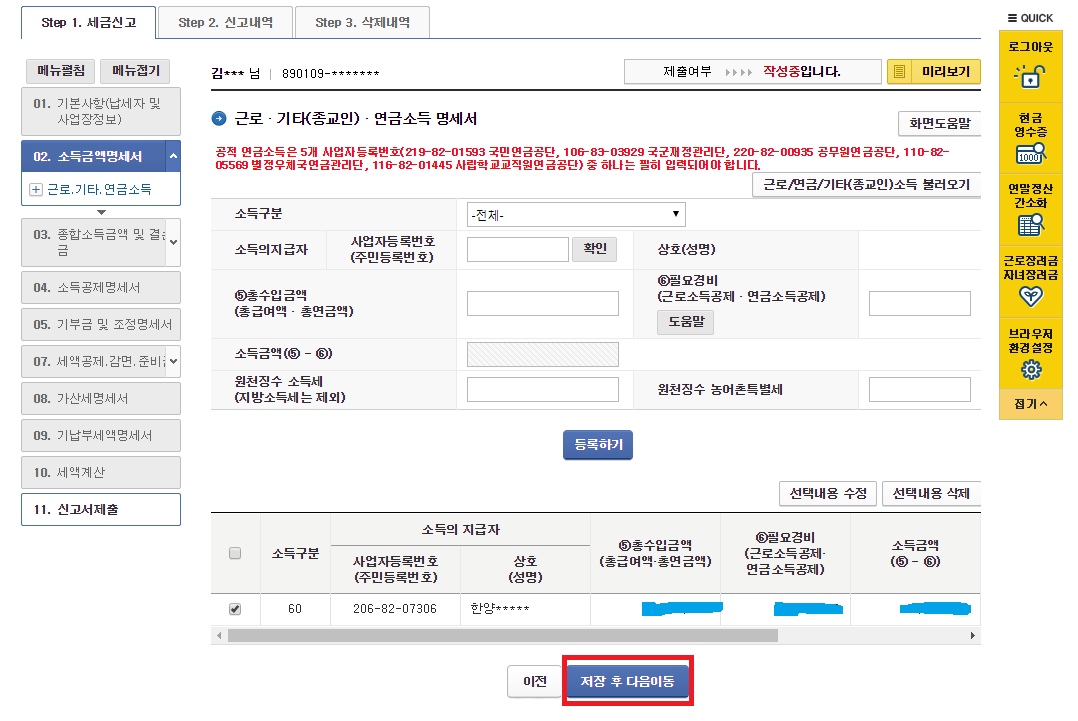The height and width of the screenshot is (721, 1078).
Task: Open menu 09. 기납부세액명세서
Action: point(101,436)
